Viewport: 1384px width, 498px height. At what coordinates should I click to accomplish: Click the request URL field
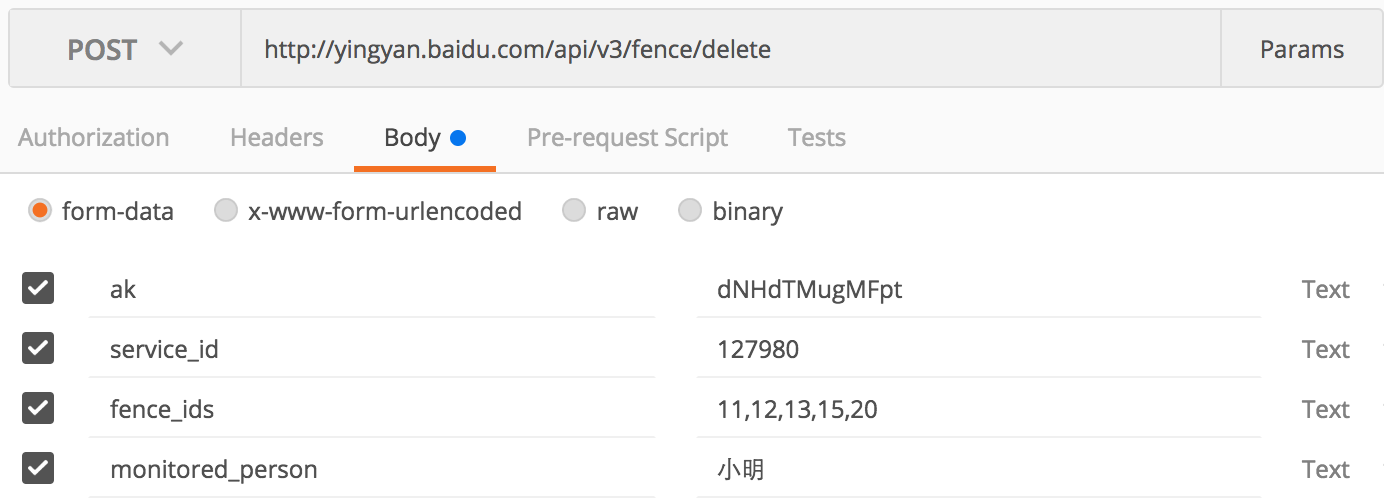pyautogui.click(x=730, y=50)
